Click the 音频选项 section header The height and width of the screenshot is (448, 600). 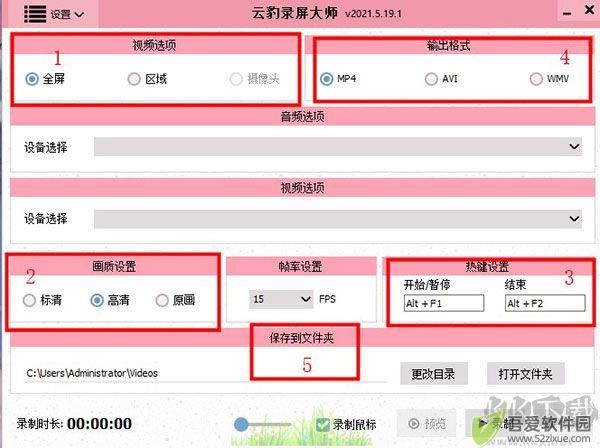click(x=302, y=117)
